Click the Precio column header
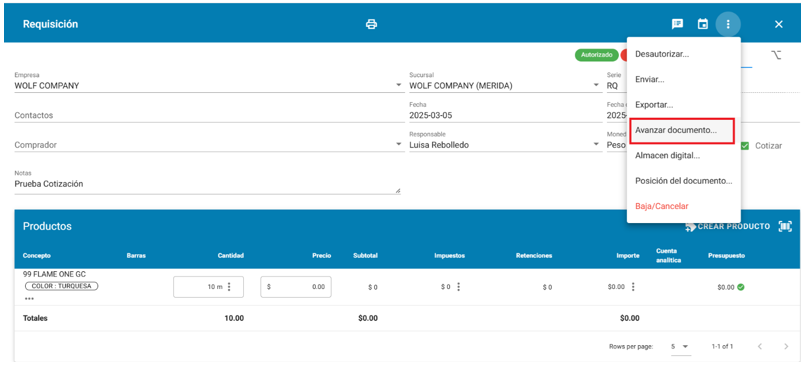This screenshot has height=367, width=801. 322,256
